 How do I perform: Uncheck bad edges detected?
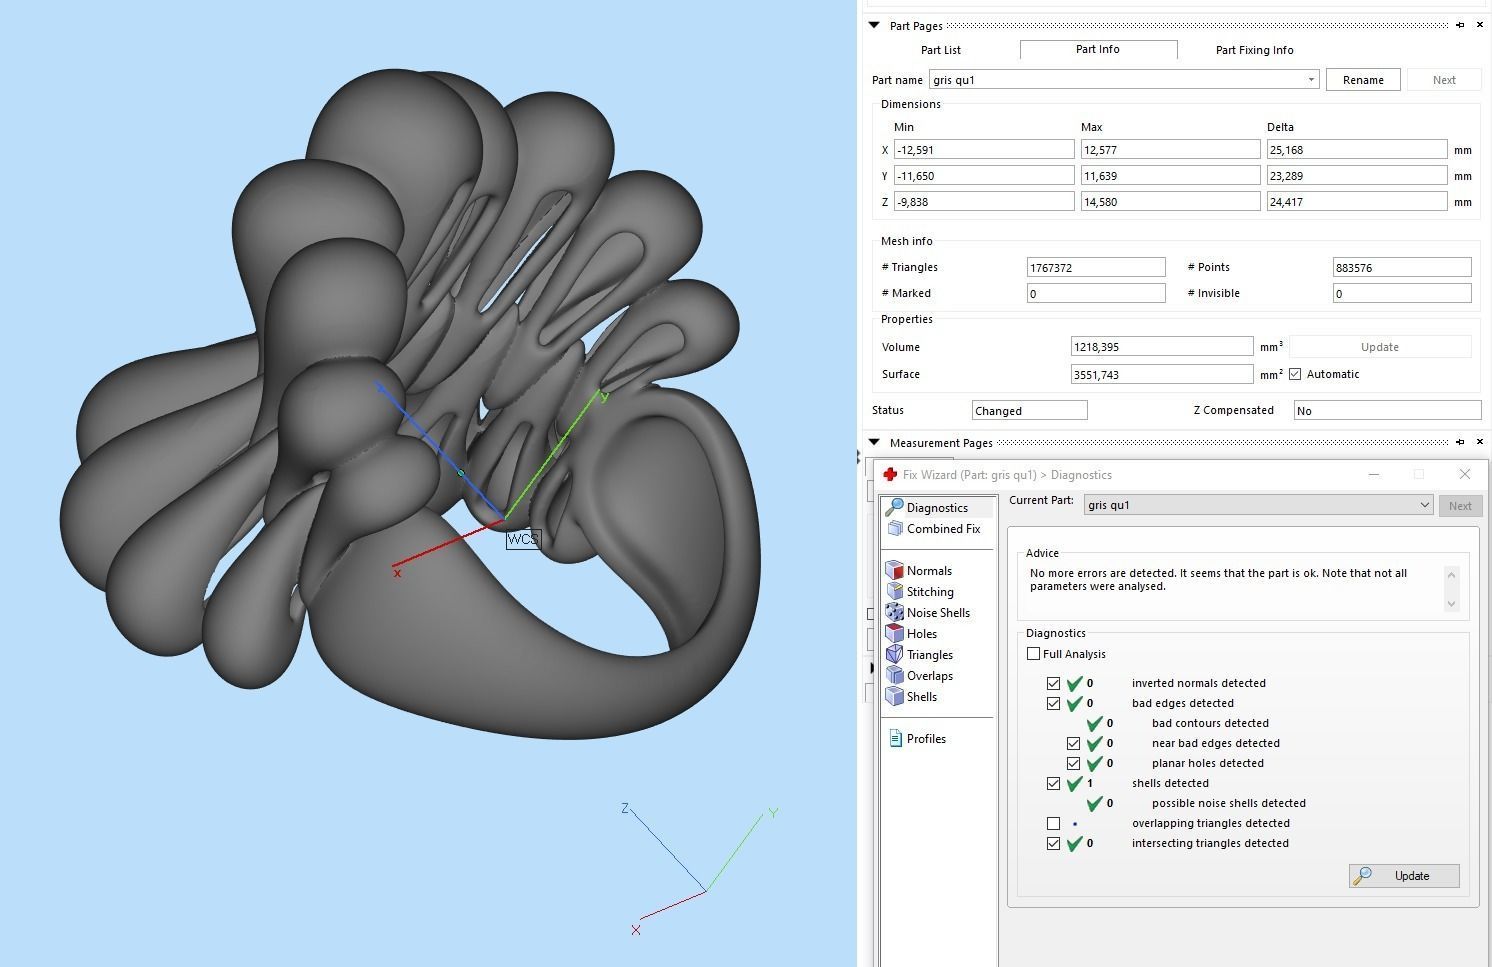(x=1053, y=704)
